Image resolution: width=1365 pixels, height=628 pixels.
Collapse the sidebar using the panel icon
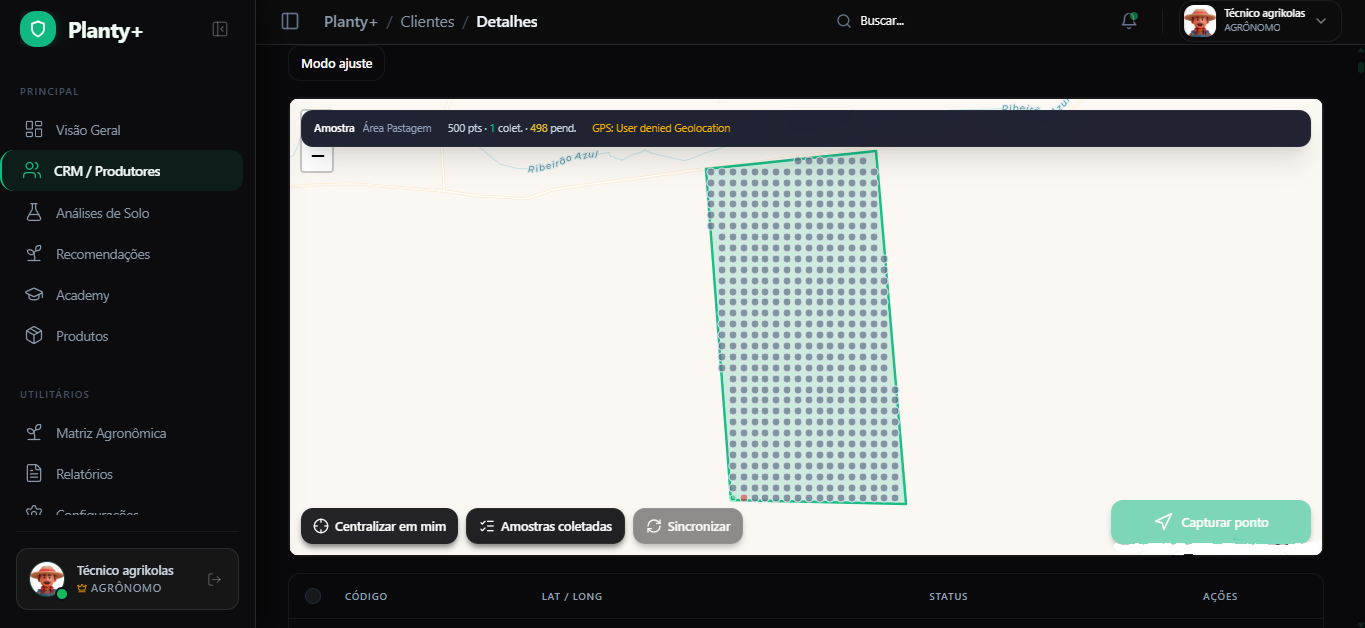220,30
